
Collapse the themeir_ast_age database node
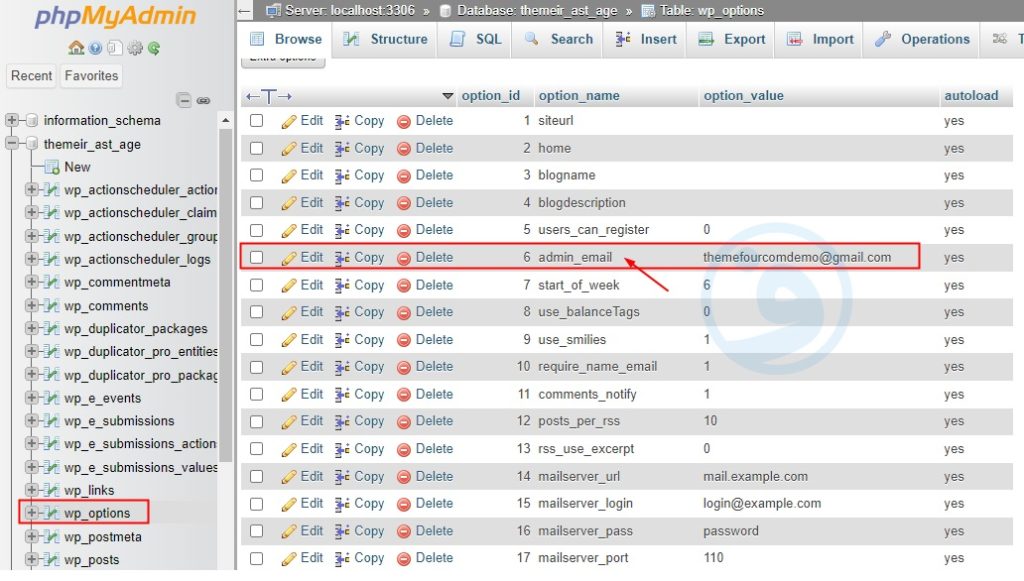tap(12, 143)
